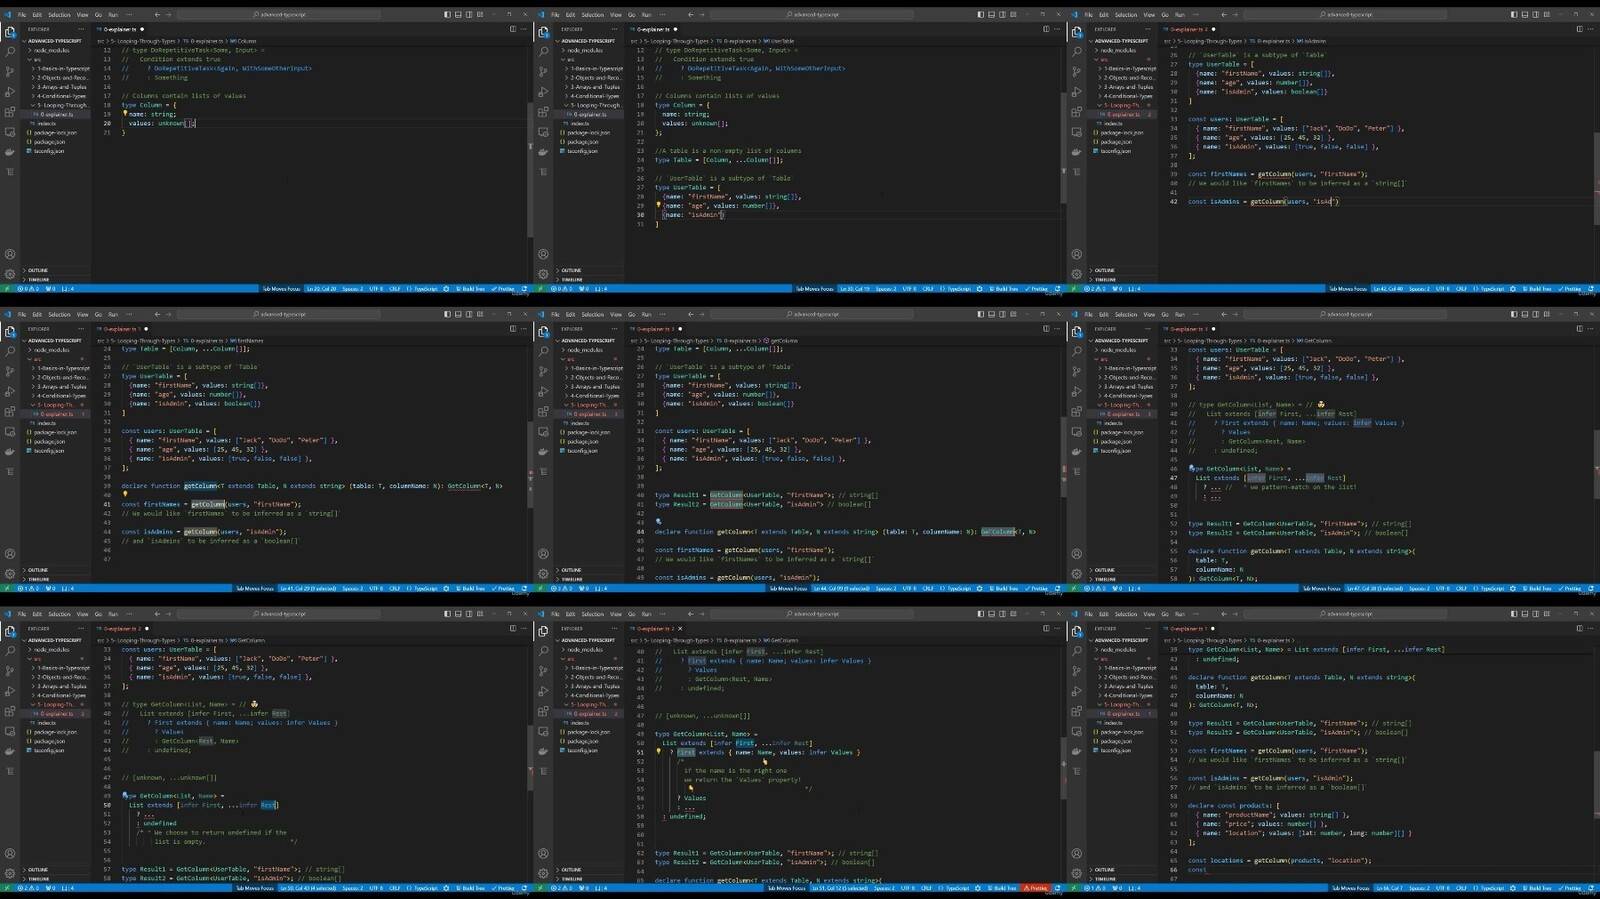This screenshot has width=1600, height=899.
Task: Open Run and Debug in top-right window
Action: pyautogui.click(x=1077, y=92)
